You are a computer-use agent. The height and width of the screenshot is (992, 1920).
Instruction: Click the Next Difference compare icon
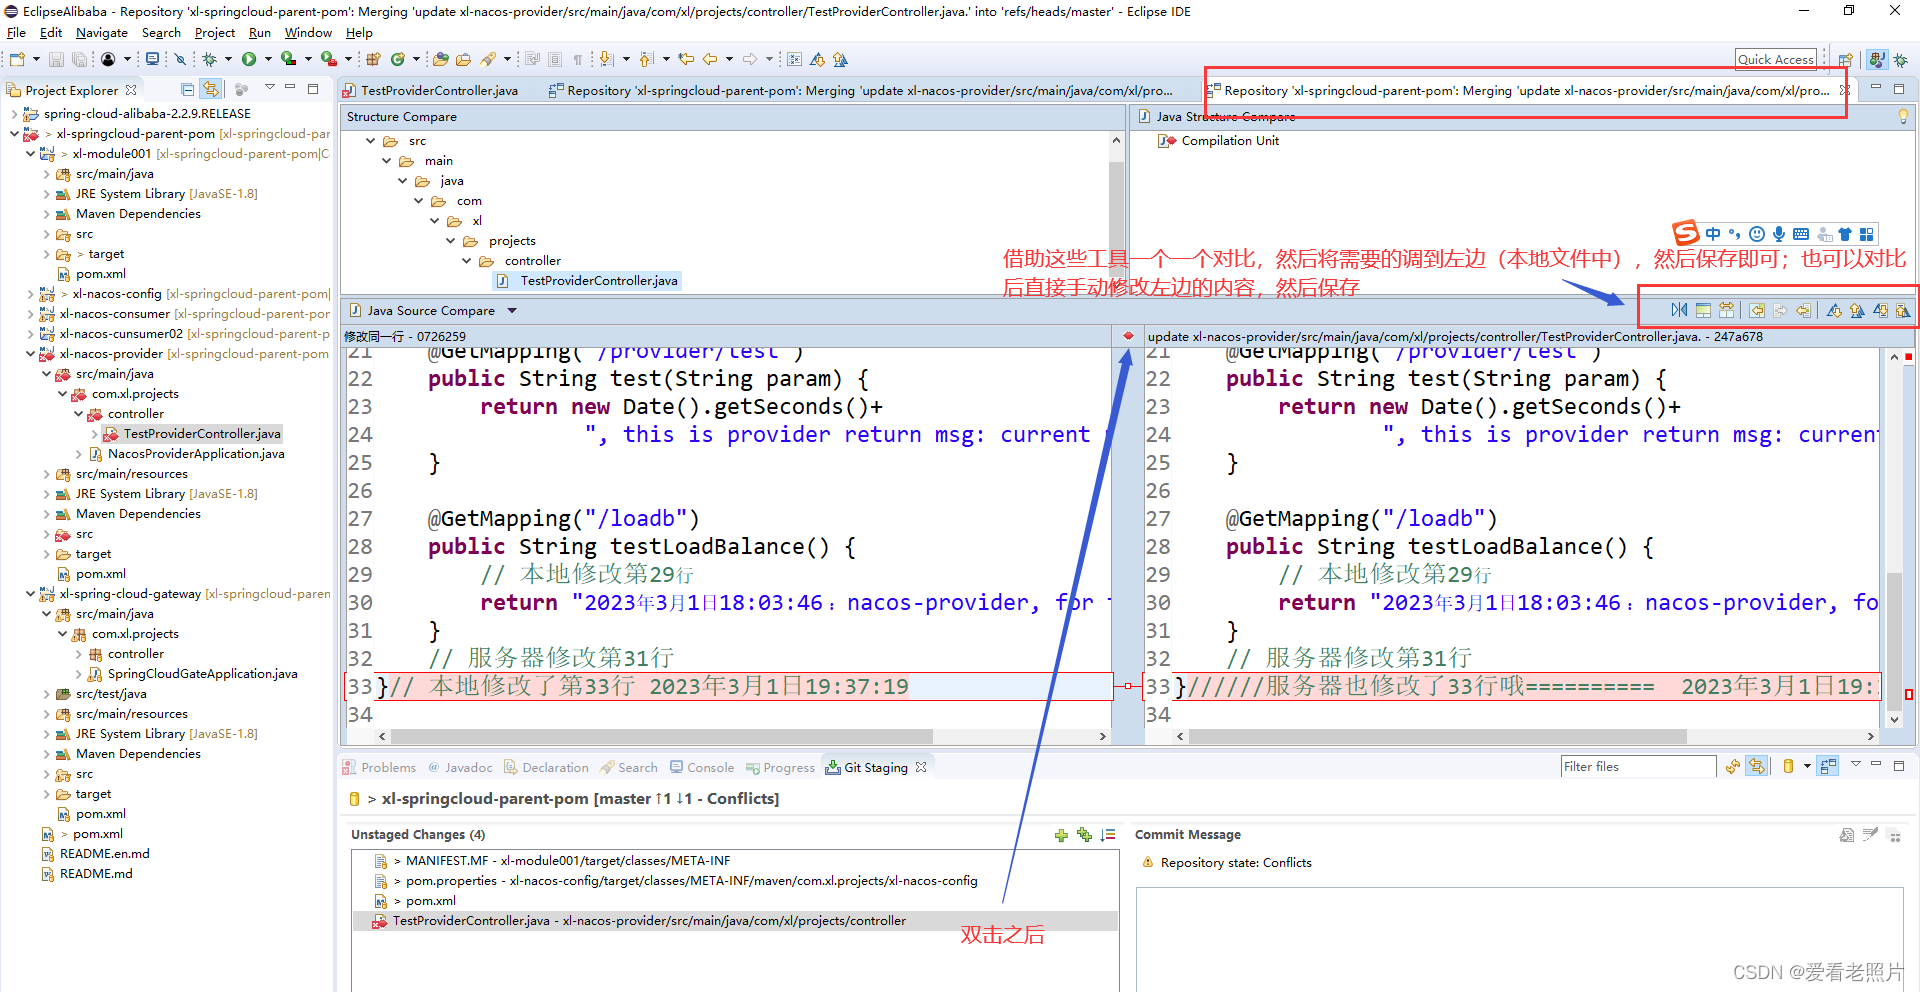(1835, 310)
